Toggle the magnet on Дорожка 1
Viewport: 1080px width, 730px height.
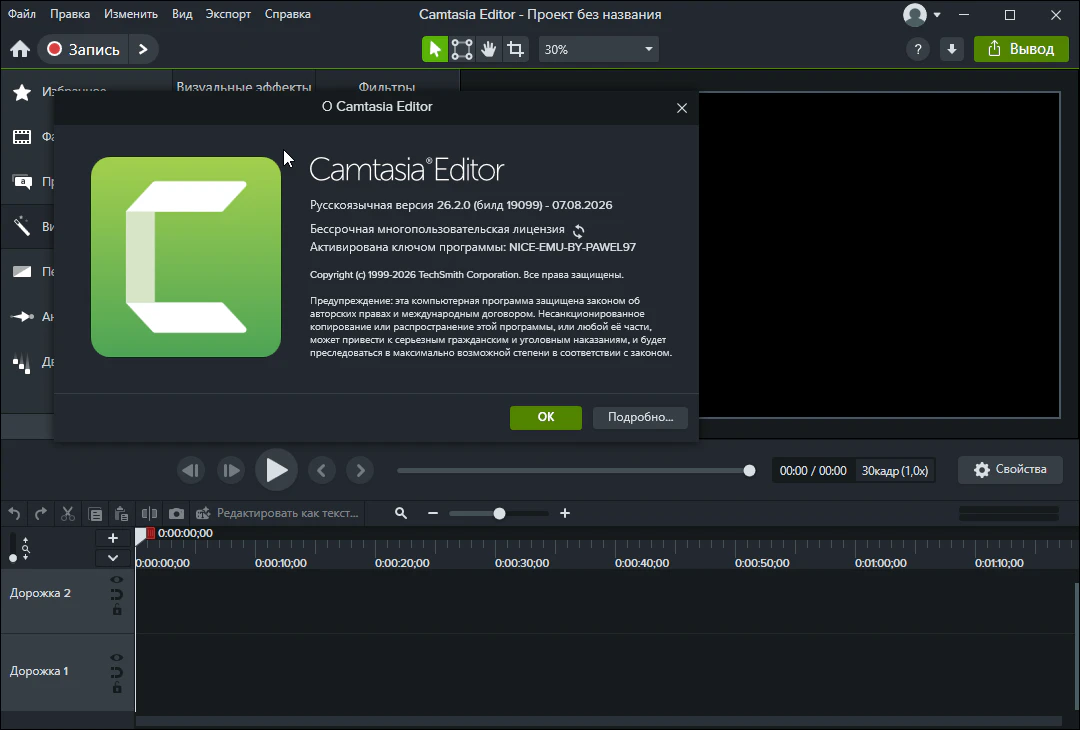(x=117, y=672)
